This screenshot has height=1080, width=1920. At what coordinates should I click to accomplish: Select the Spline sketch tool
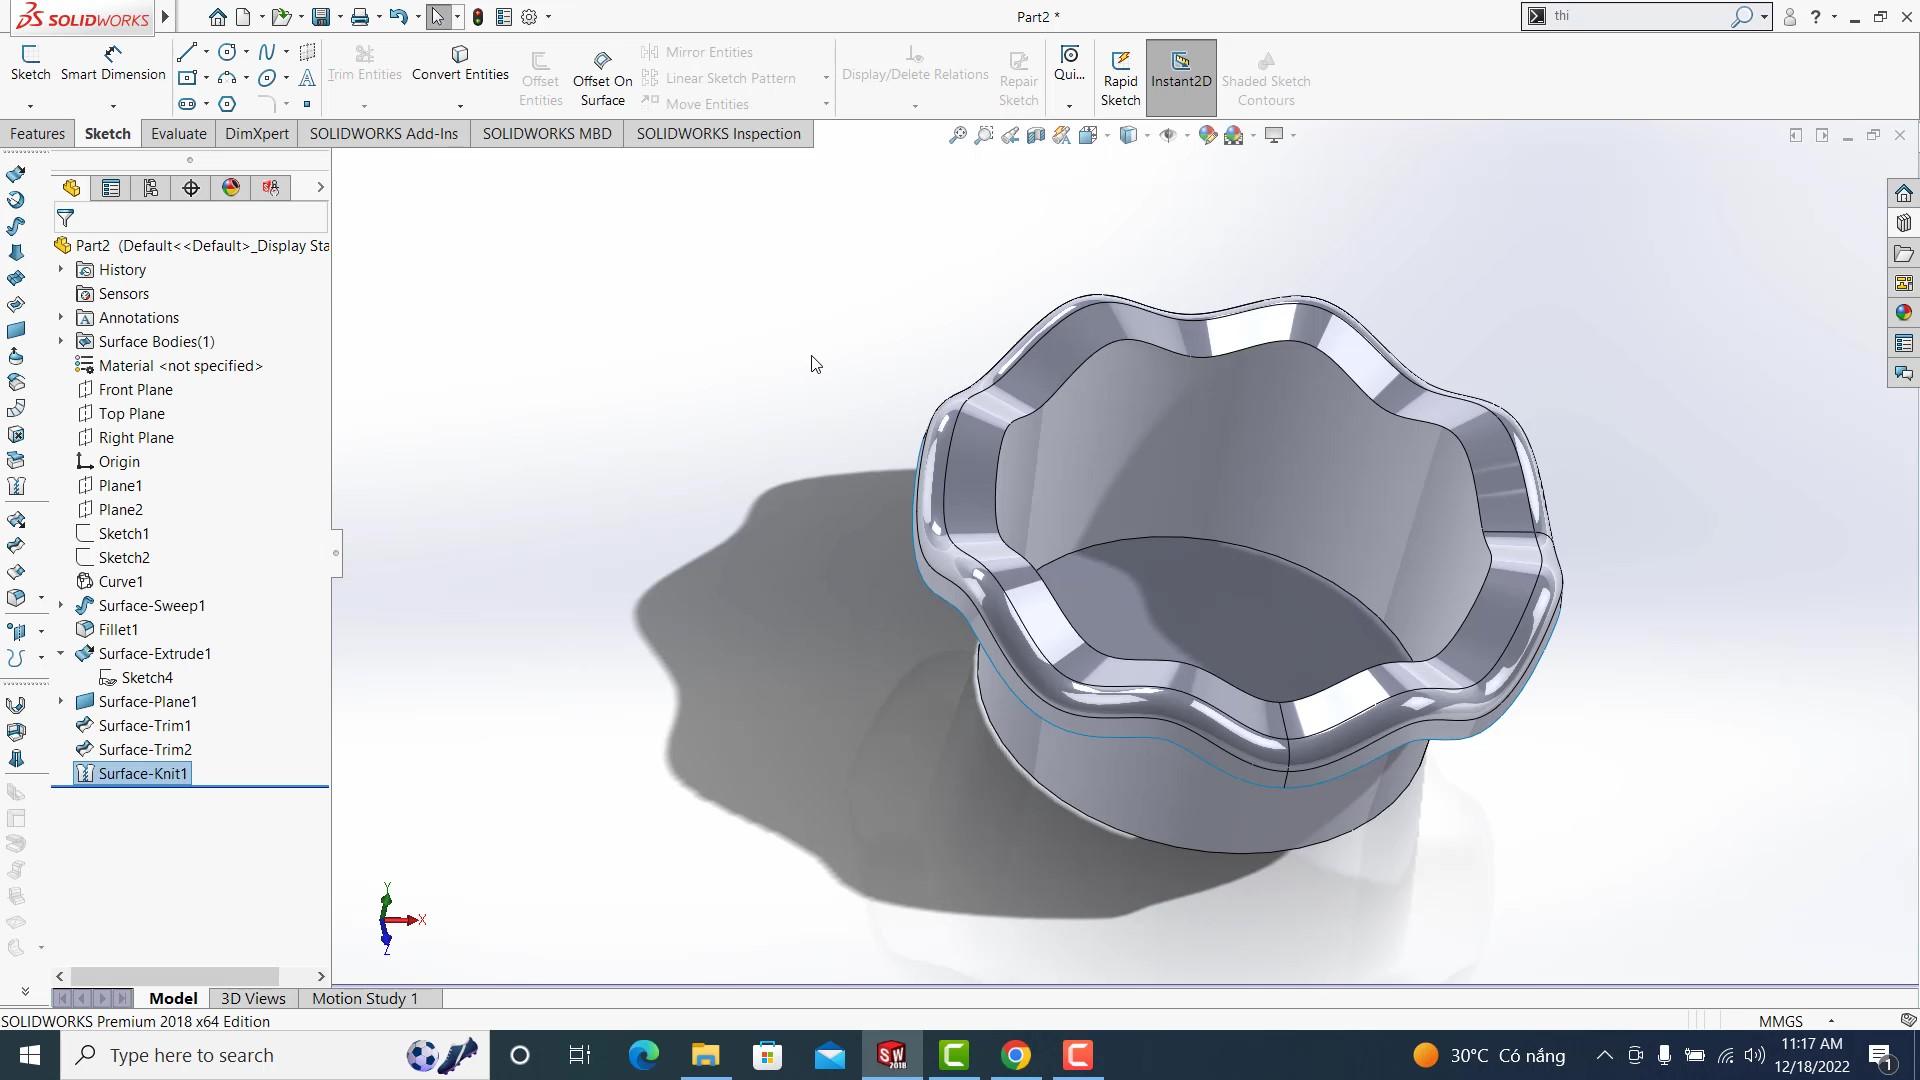[266, 51]
